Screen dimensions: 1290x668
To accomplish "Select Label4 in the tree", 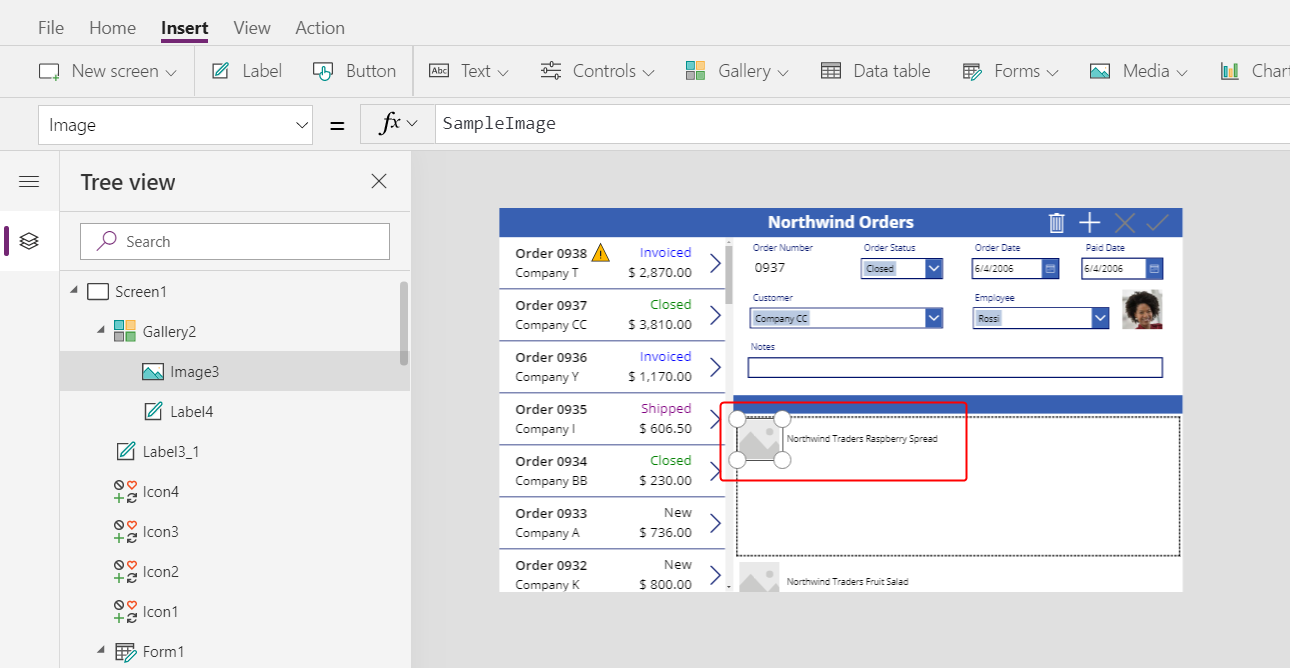I will [191, 411].
